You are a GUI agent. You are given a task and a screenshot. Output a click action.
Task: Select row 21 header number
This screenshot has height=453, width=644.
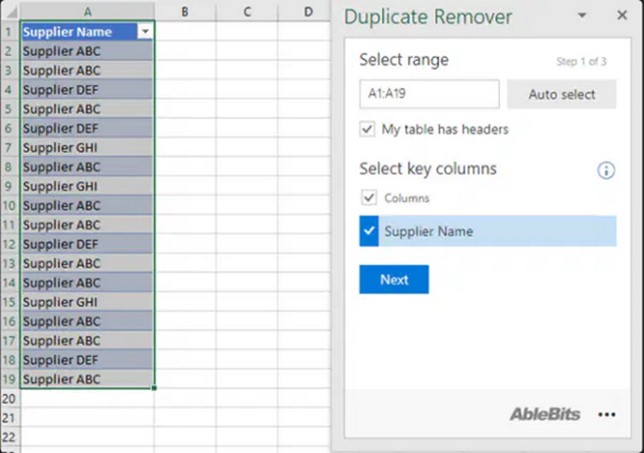pyautogui.click(x=9, y=418)
